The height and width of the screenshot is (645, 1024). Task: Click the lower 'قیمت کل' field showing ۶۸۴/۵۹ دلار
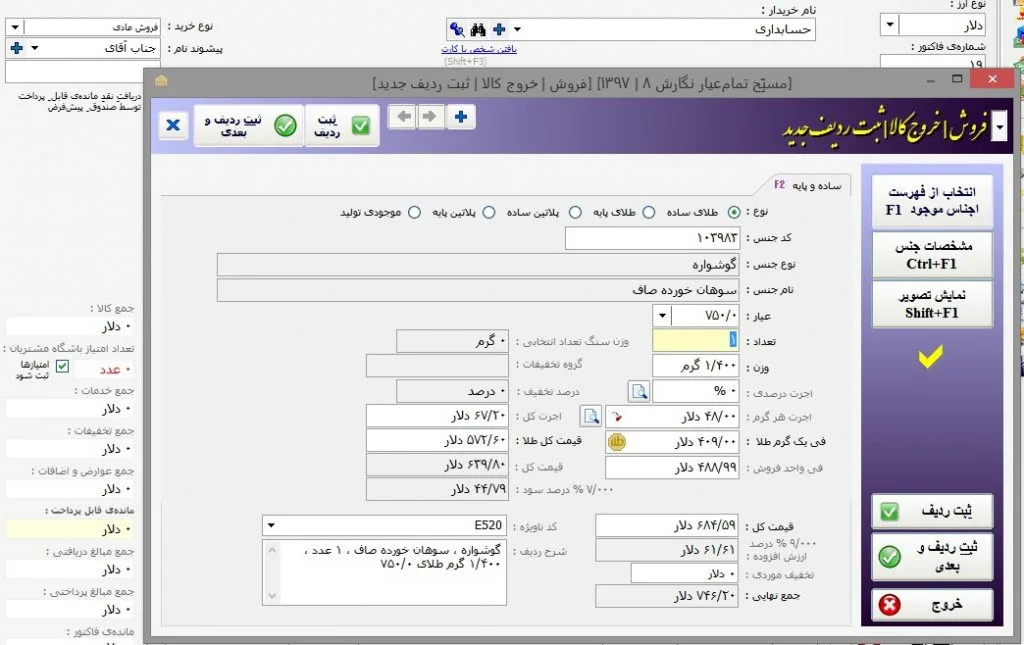tap(667, 526)
